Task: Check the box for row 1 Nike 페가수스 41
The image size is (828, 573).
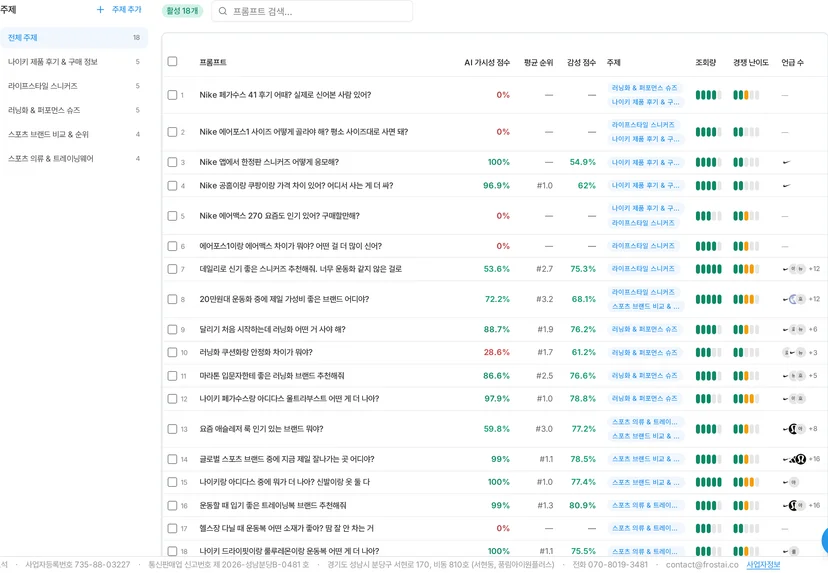Action: [x=172, y=95]
